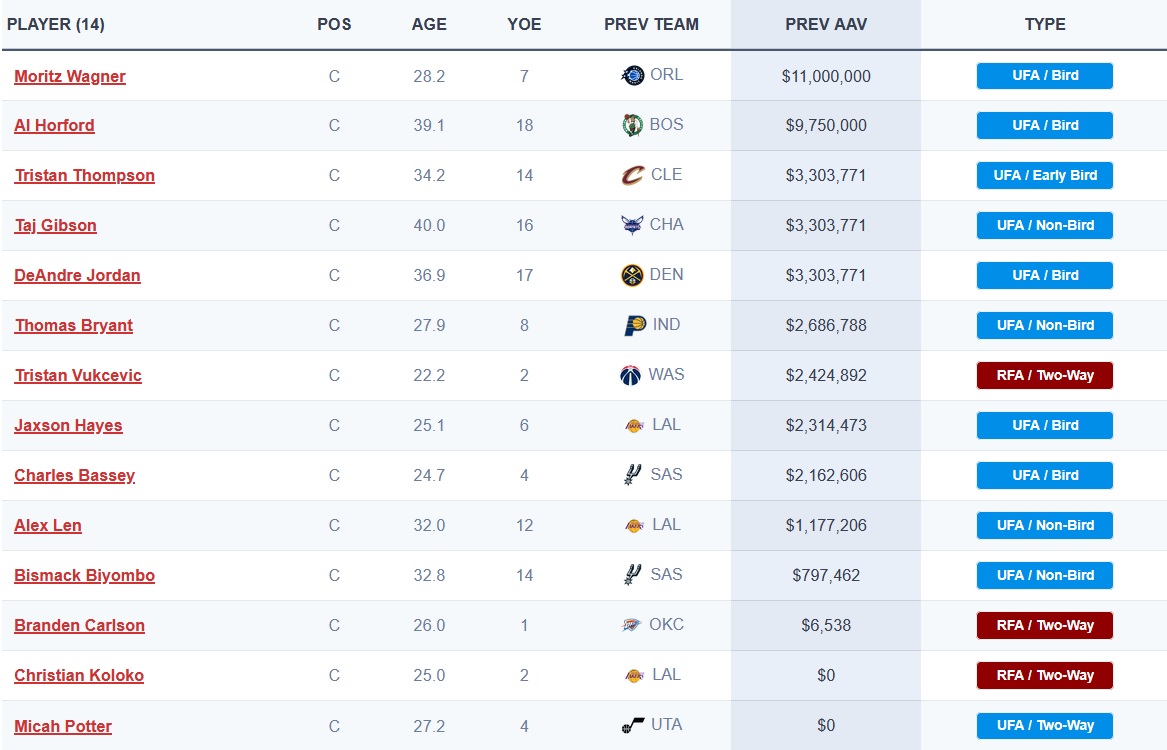Open Bismack Biyombo player link
1167x750 pixels.
[x=85, y=575]
